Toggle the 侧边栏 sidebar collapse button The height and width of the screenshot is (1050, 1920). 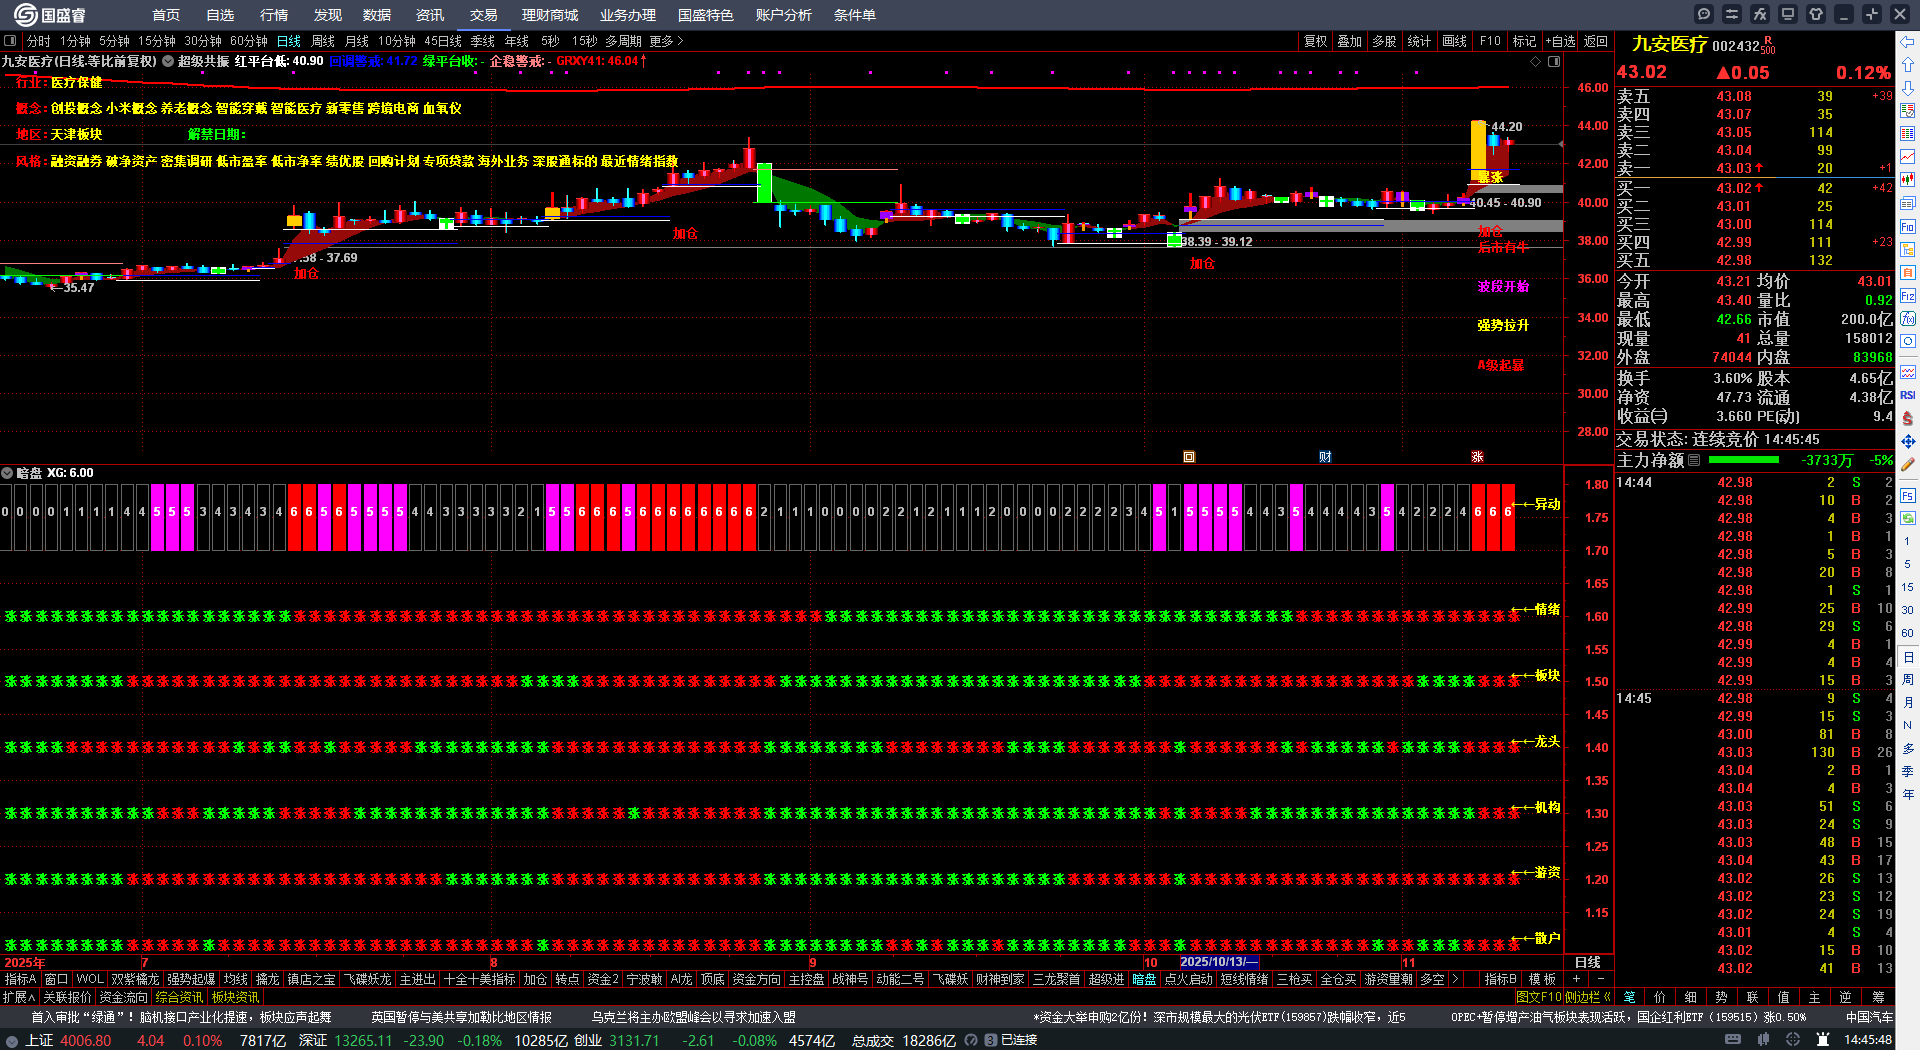click(1588, 996)
